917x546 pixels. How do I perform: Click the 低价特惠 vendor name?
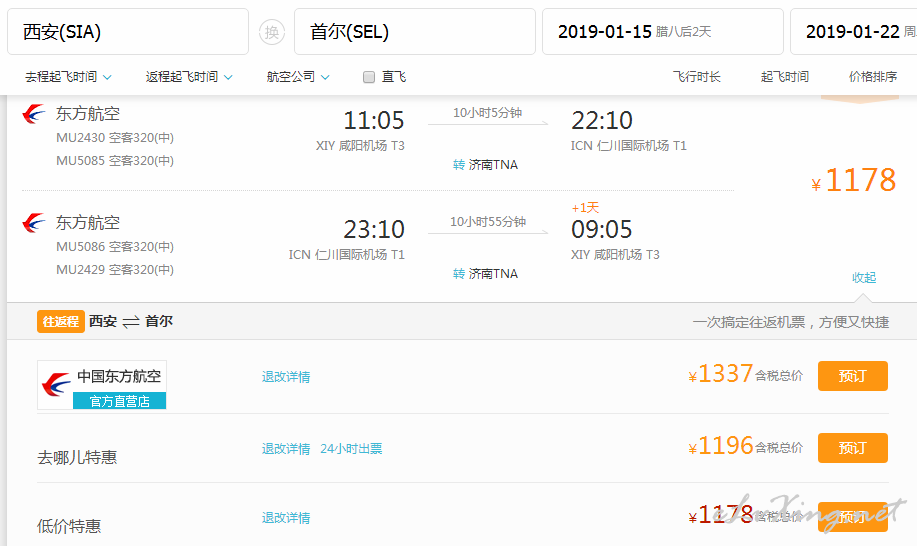[x=69, y=526]
